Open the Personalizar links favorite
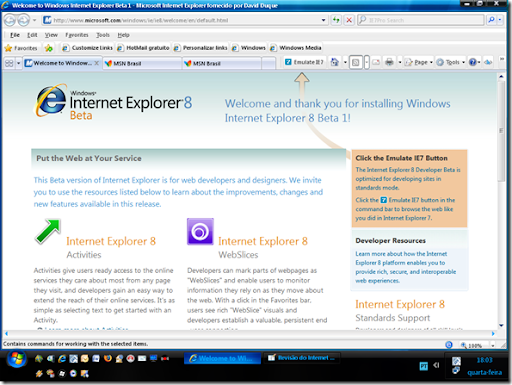Image resolution: width=512 pixels, height=385 pixels. click(x=201, y=48)
